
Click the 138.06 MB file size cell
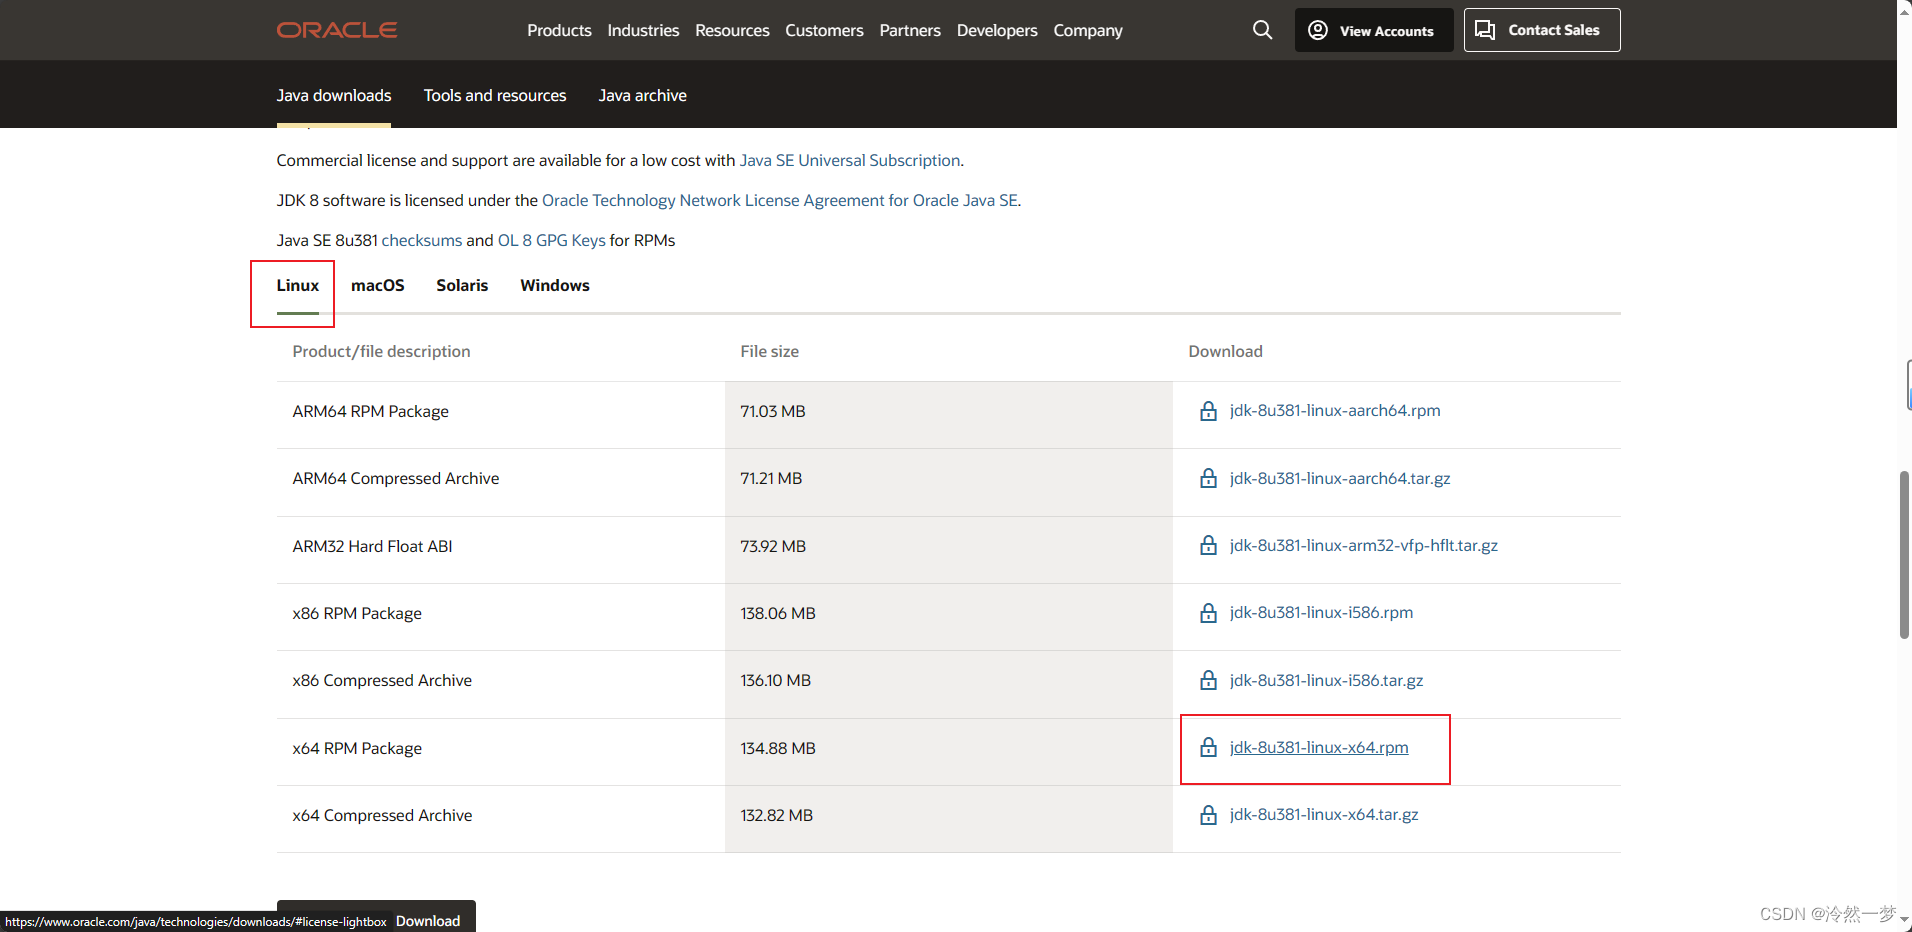(949, 617)
